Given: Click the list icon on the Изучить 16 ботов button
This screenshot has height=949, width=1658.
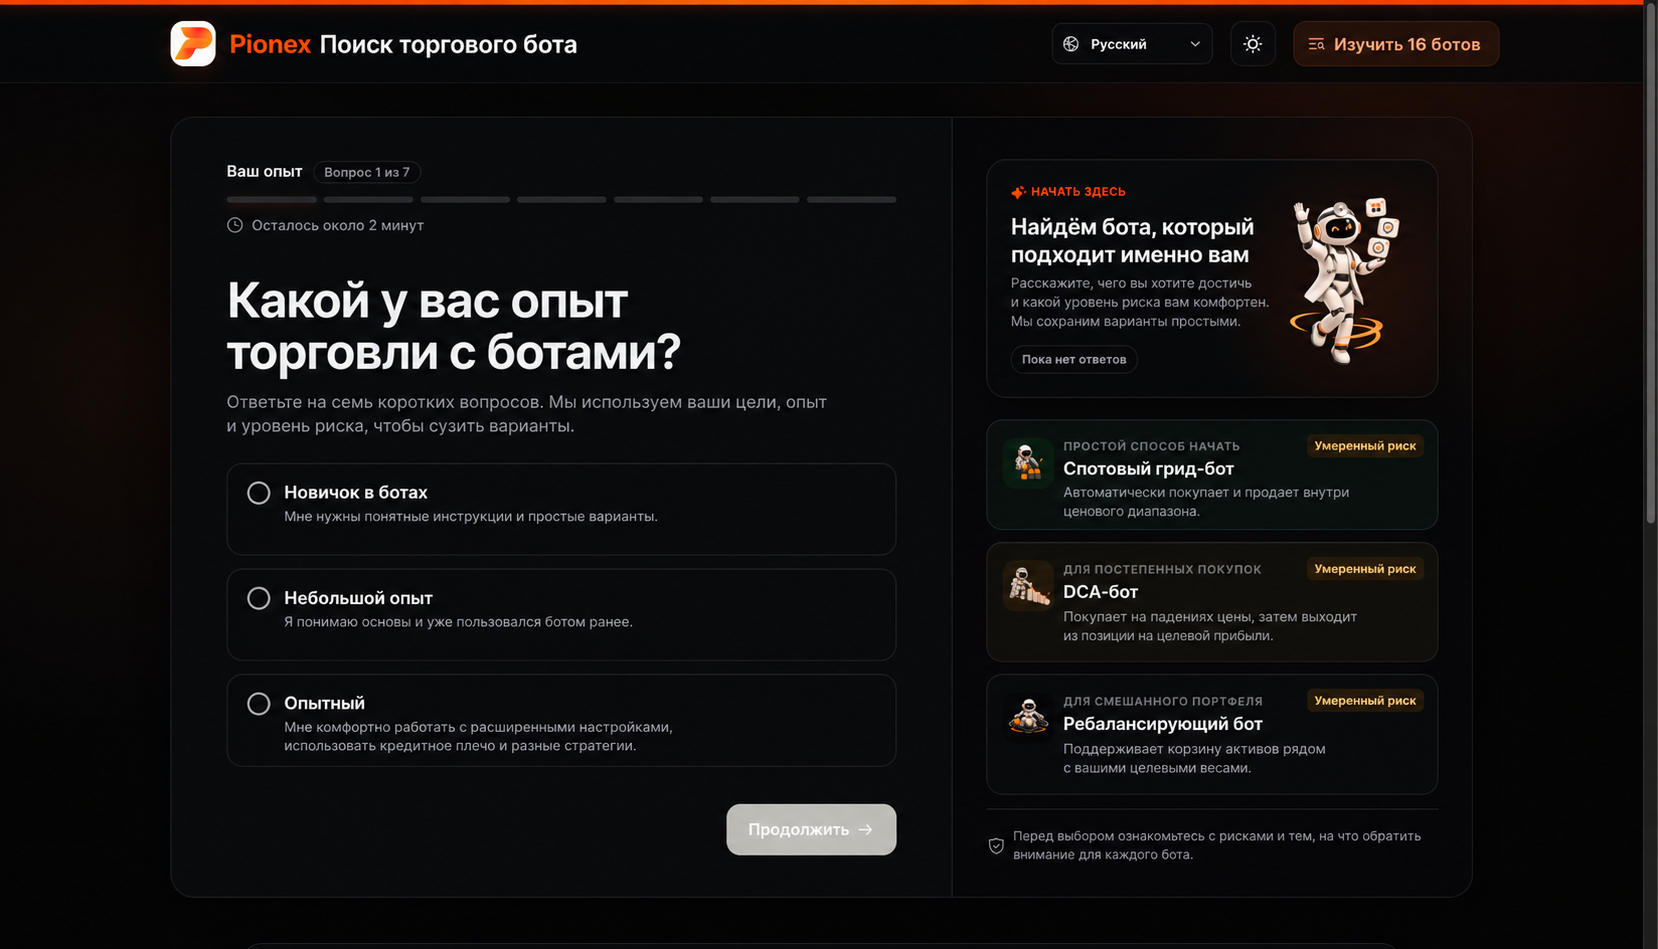Looking at the screenshot, I should pos(1316,44).
